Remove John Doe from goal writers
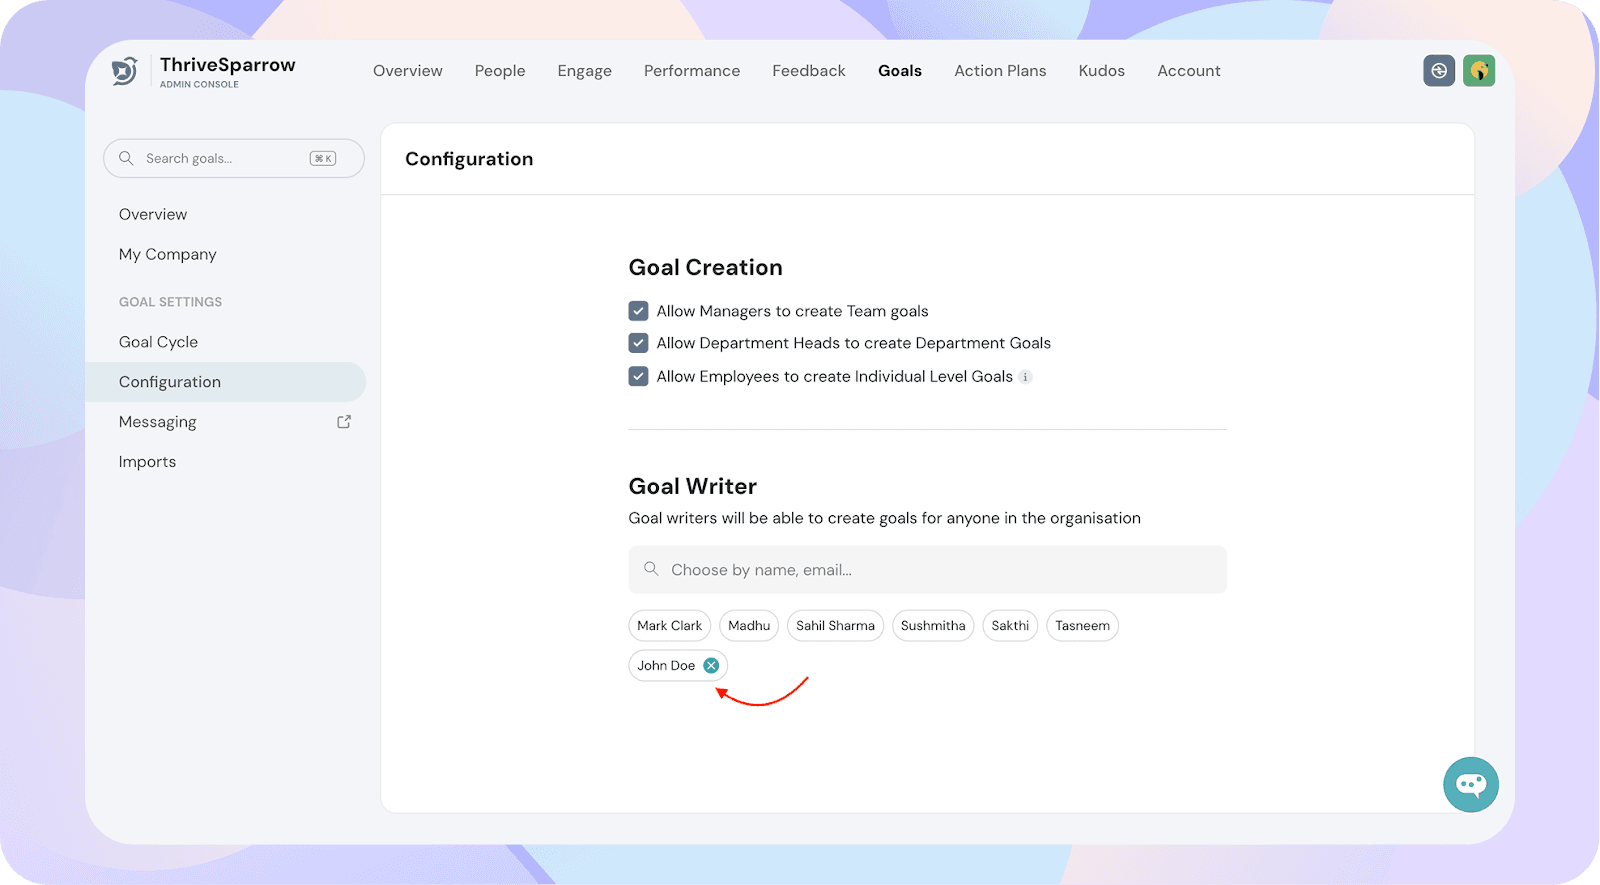This screenshot has height=885, width=1600. pos(711,666)
